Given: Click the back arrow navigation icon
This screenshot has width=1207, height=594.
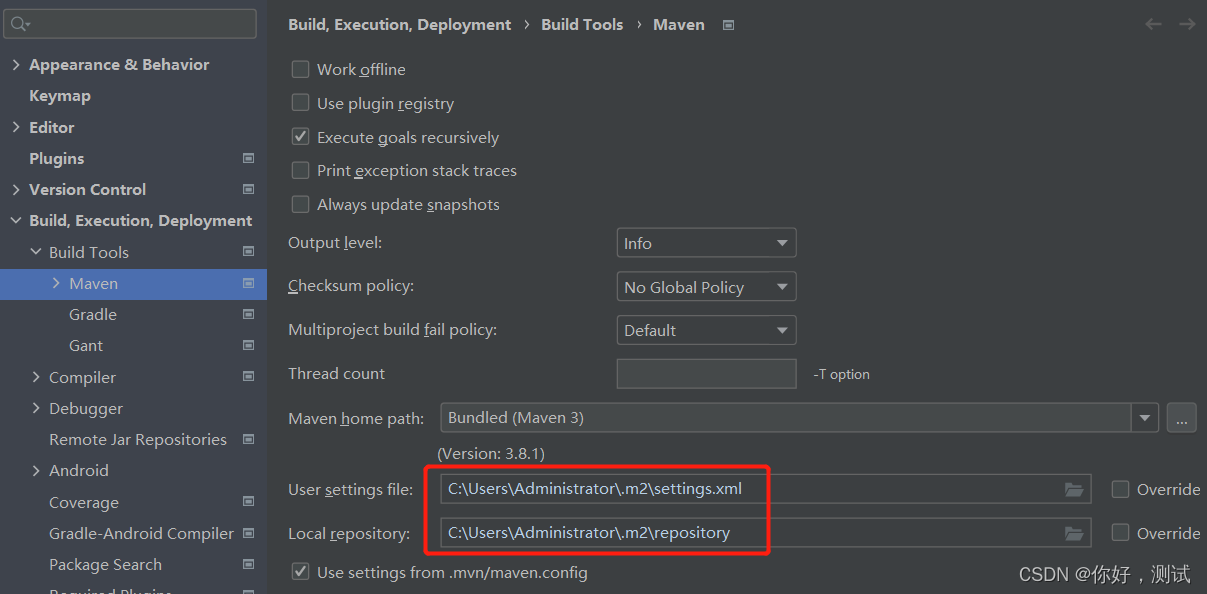Looking at the screenshot, I should tap(1154, 24).
